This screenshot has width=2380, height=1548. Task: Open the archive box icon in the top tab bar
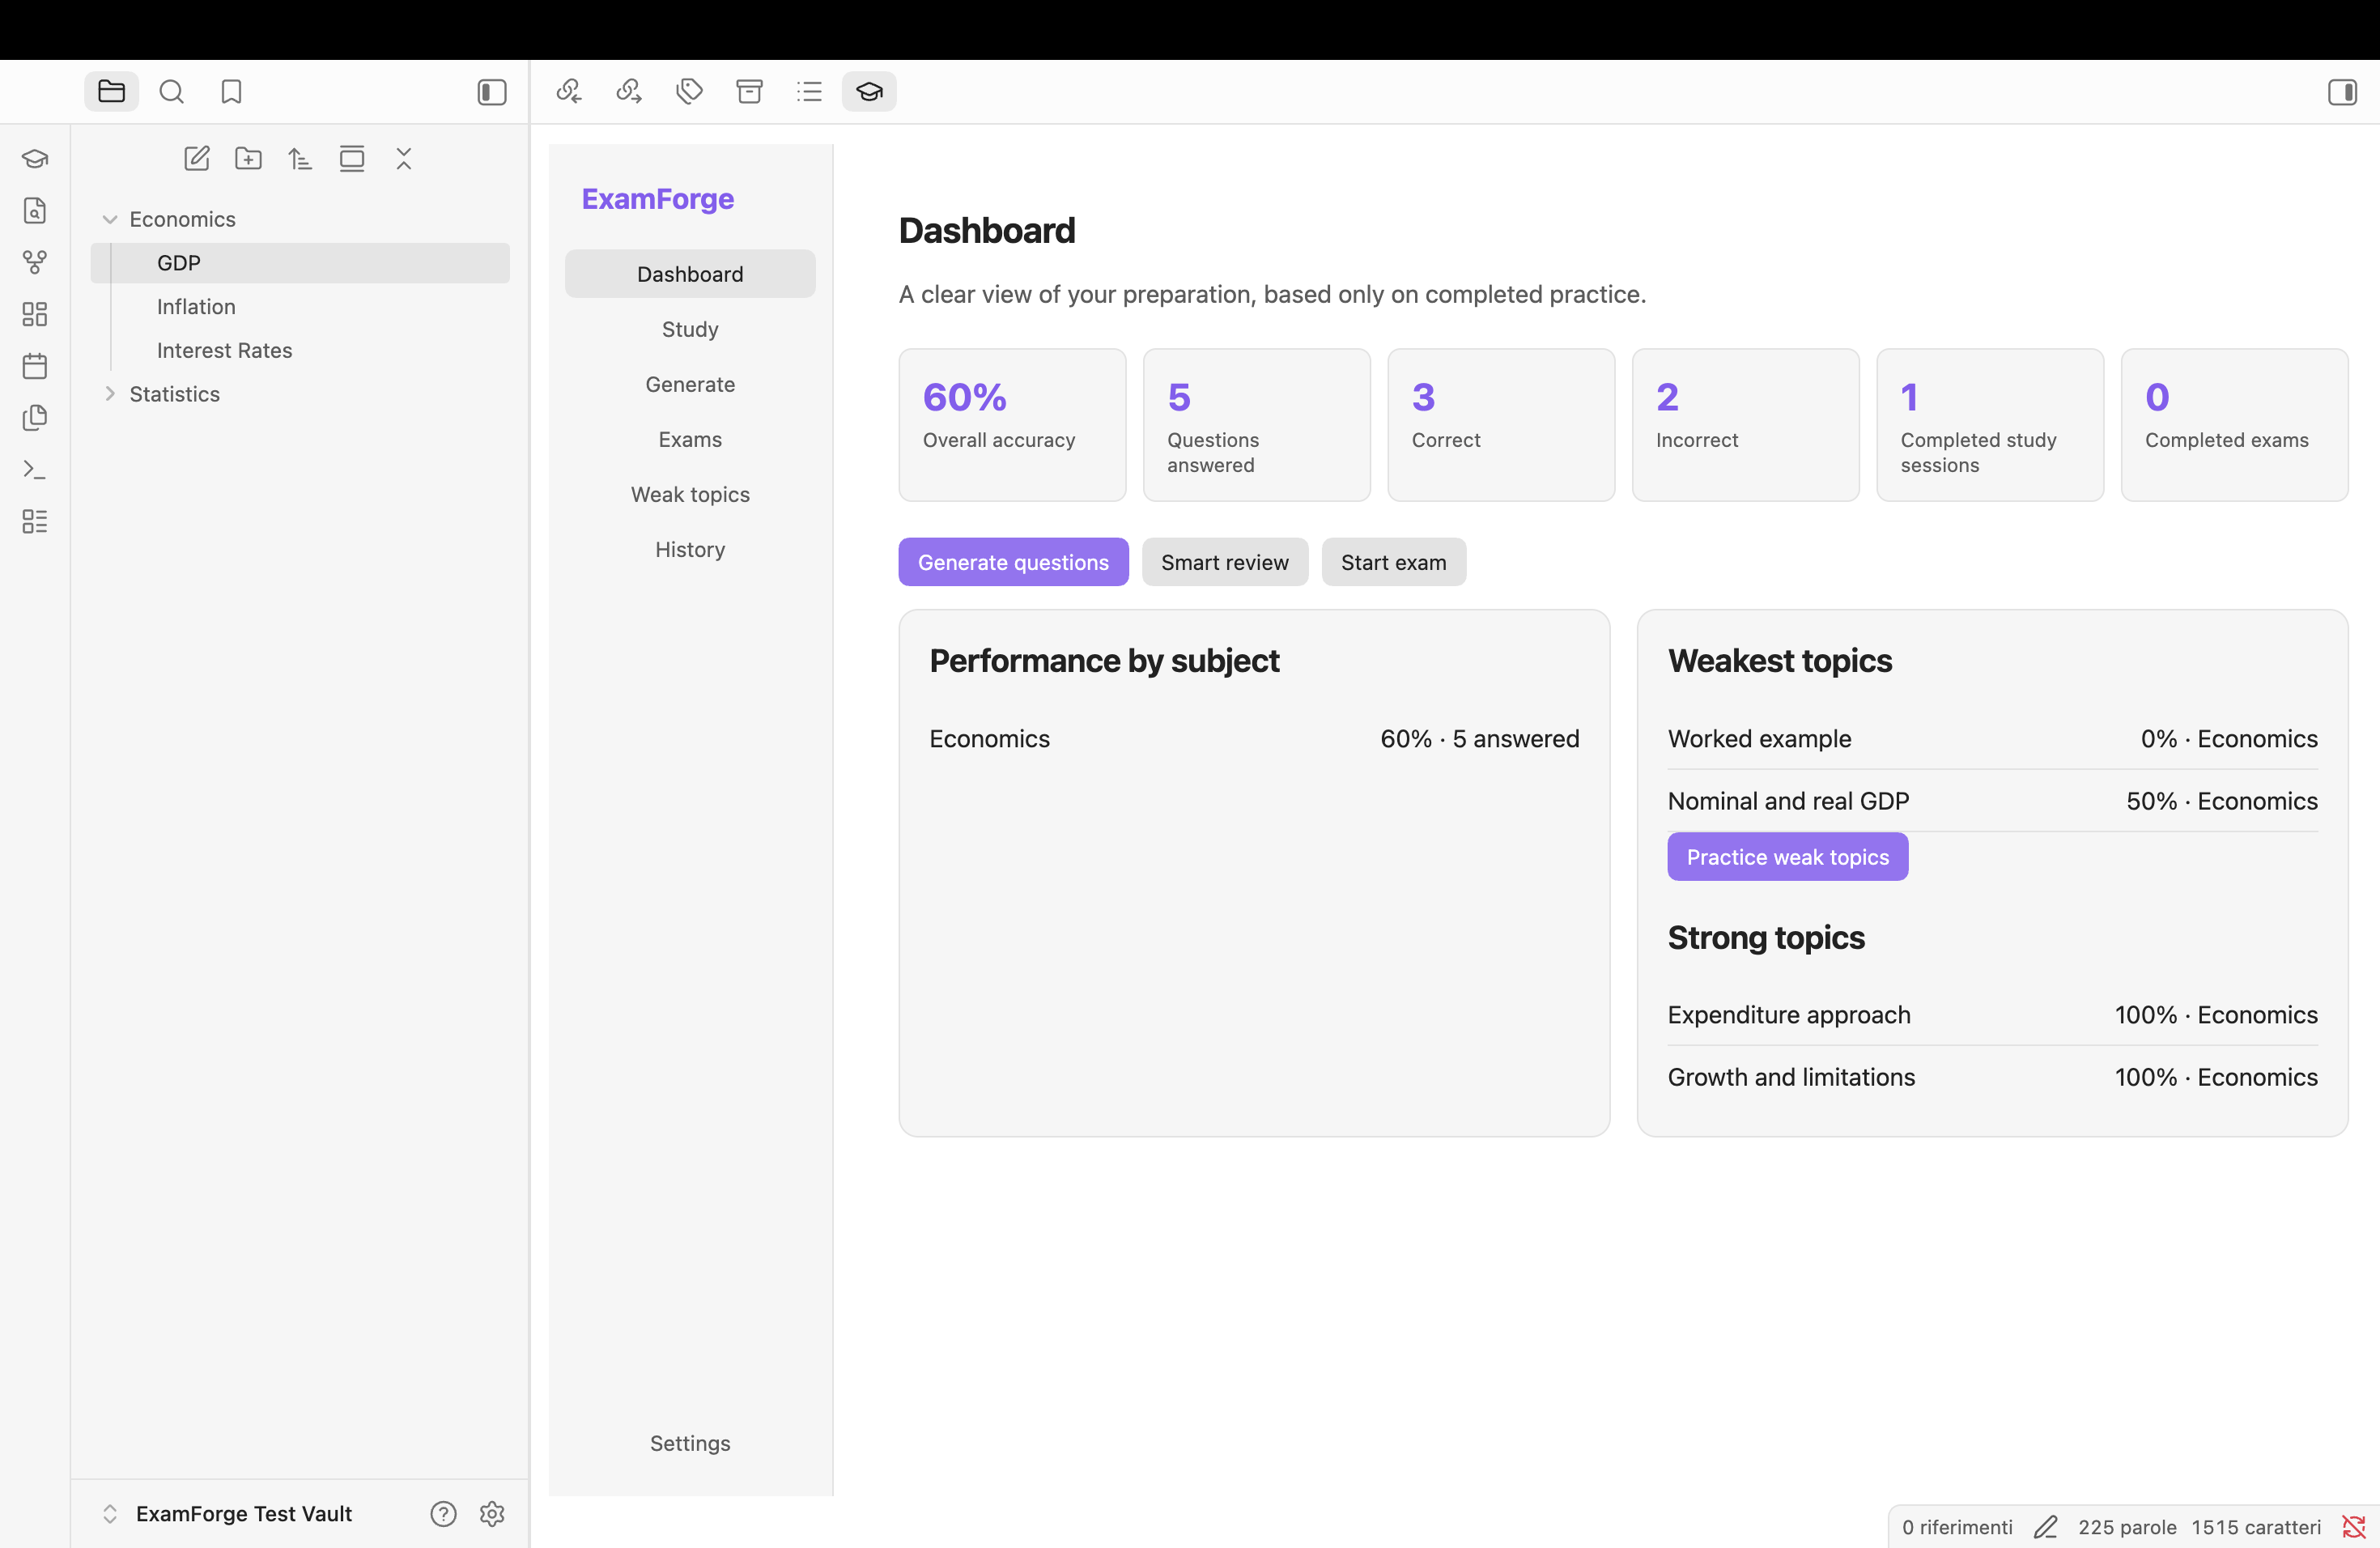tap(749, 92)
